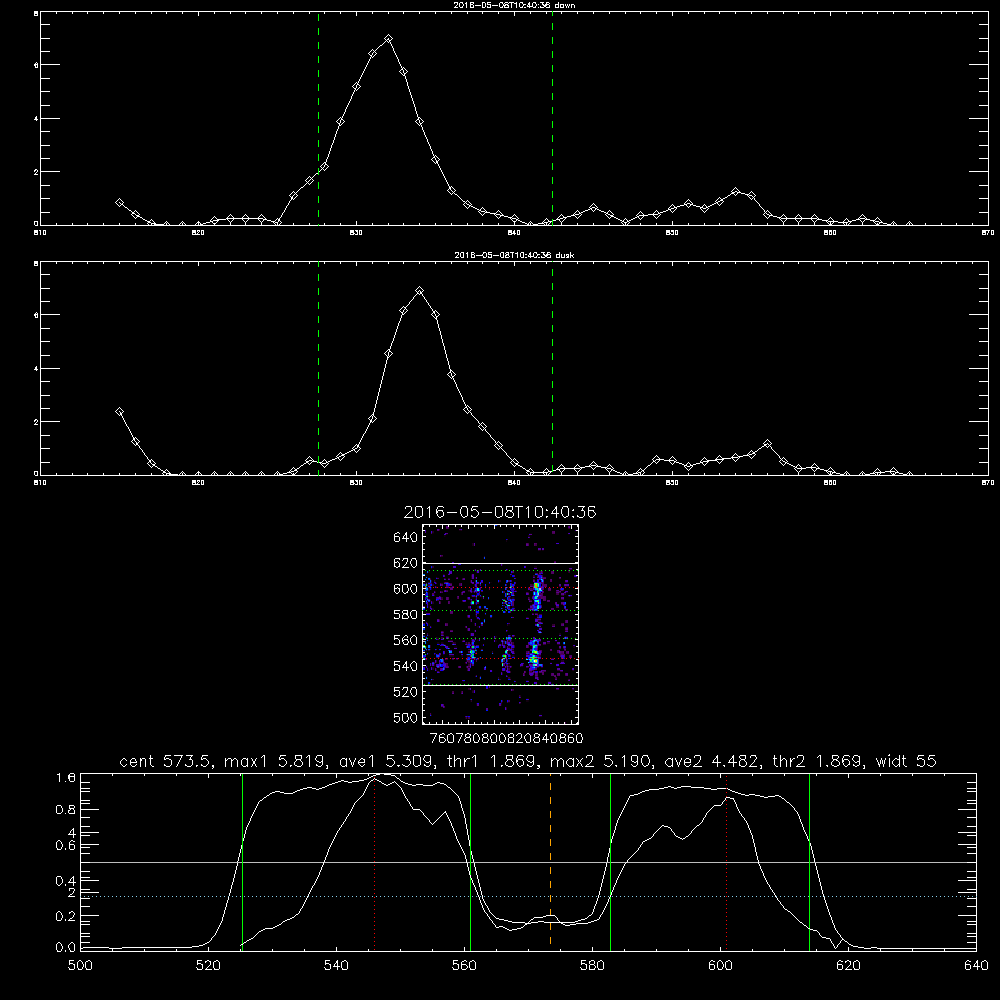Screen dimensions: 1000x1000
Task: Click x-axis label 640 of bottom plot
Action: pyautogui.click(x=976, y=966)
